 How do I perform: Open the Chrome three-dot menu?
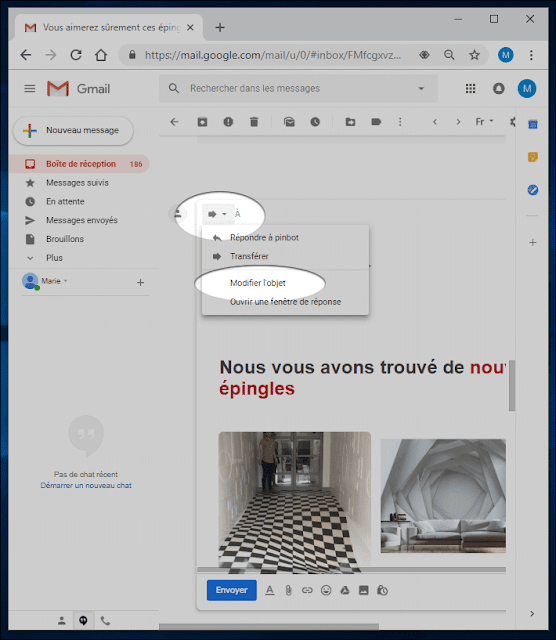point(531,55)
